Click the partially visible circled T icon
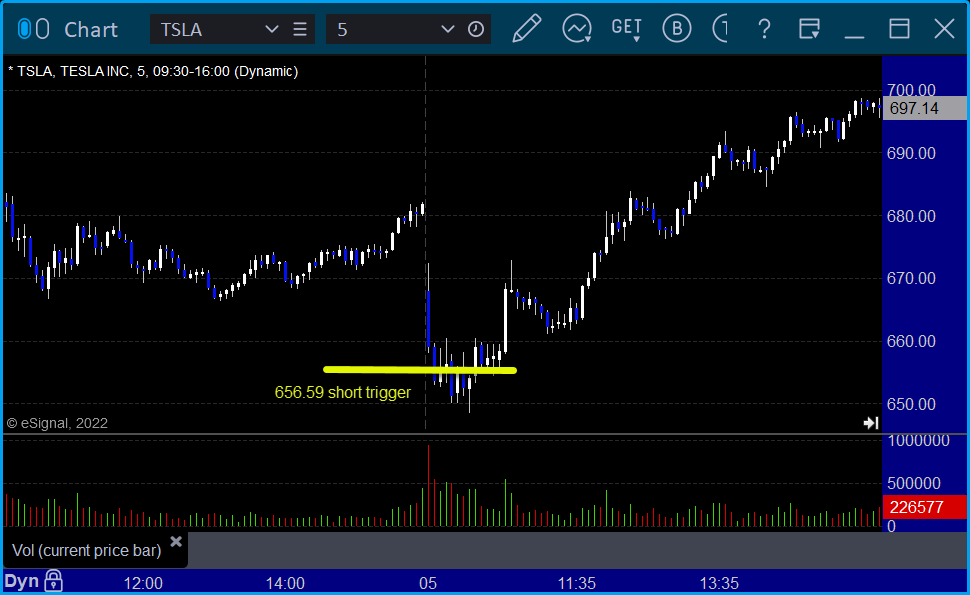 719,28
